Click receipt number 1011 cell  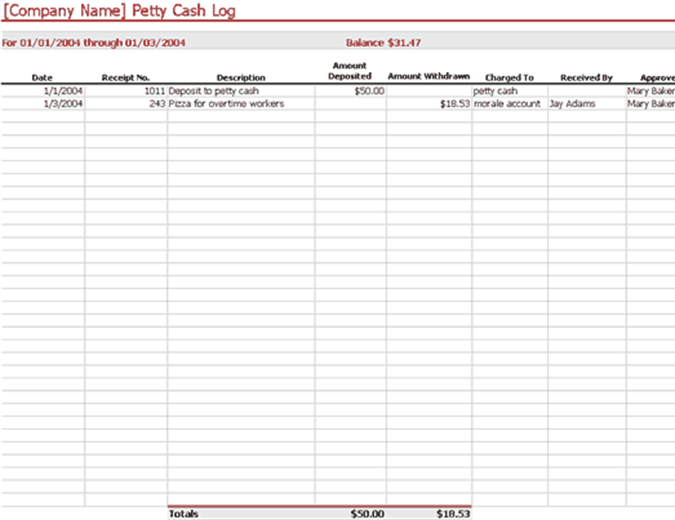pos(153,91)
